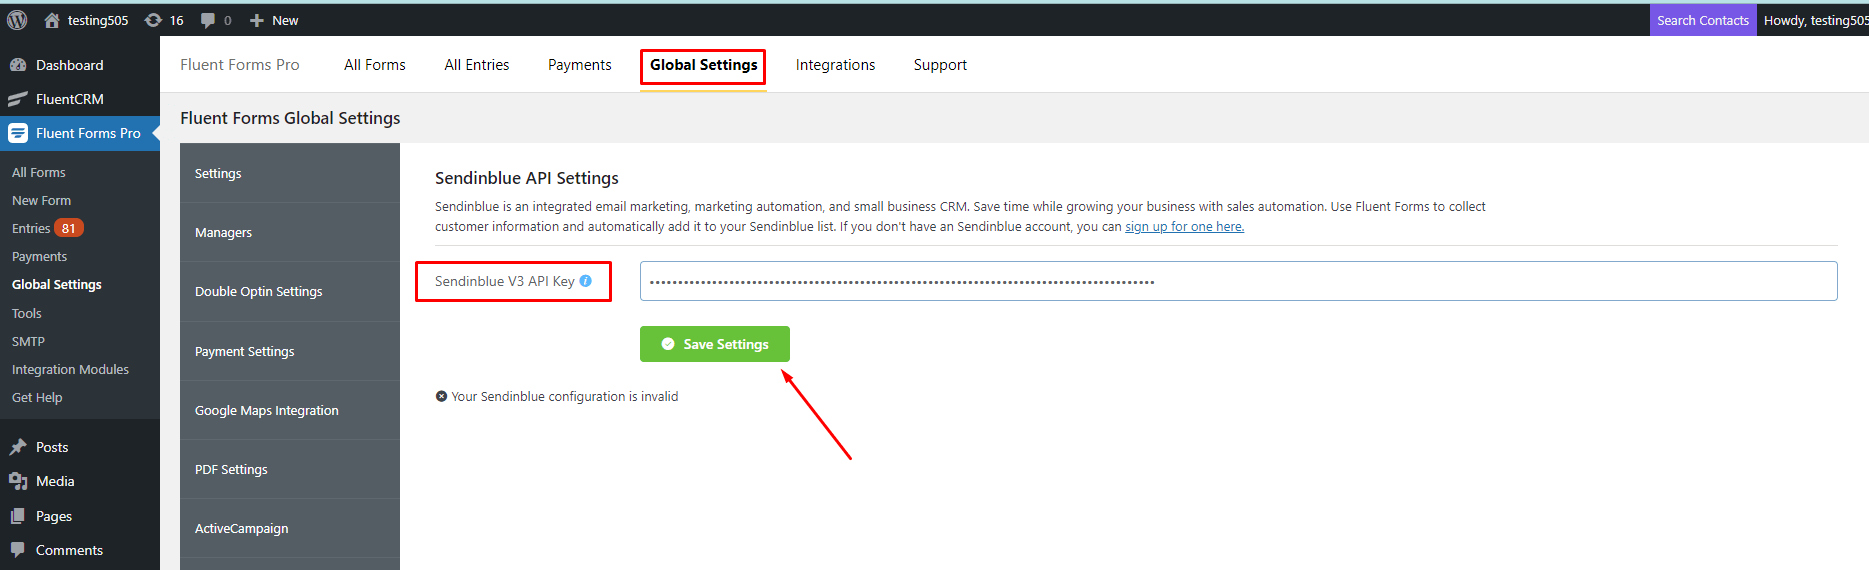Click the Save Settings button
This screenshot has width=1869, height=570.
(715, 344)
